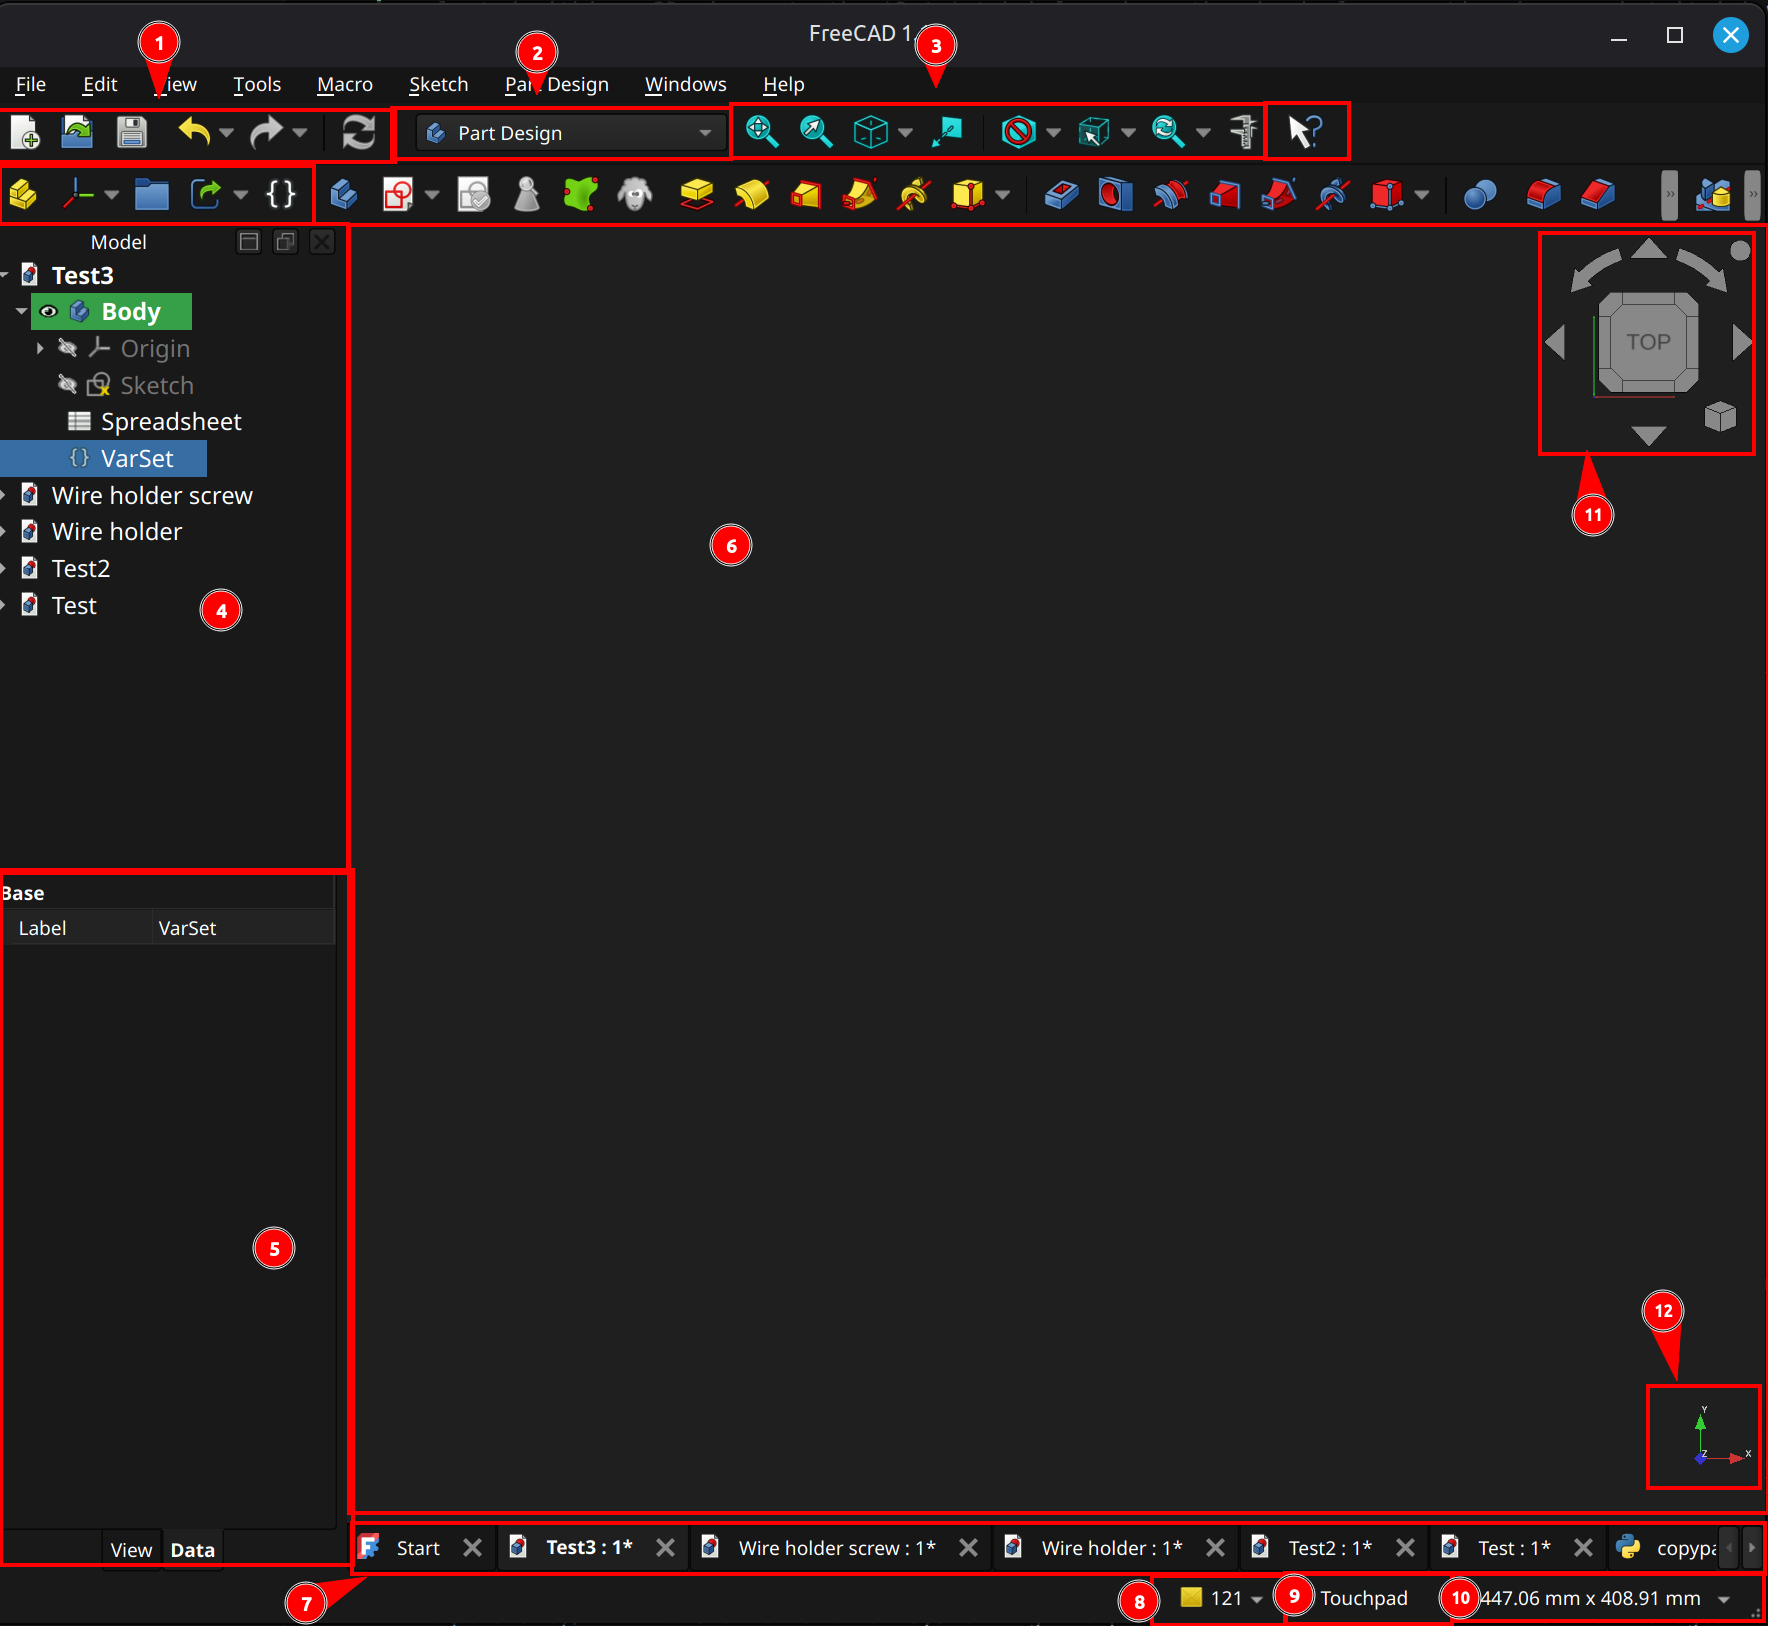Viewport: 1768px width, 1626px height.
Task: Click the Touchpad navigation style button
Action: coord(1364,1598)
